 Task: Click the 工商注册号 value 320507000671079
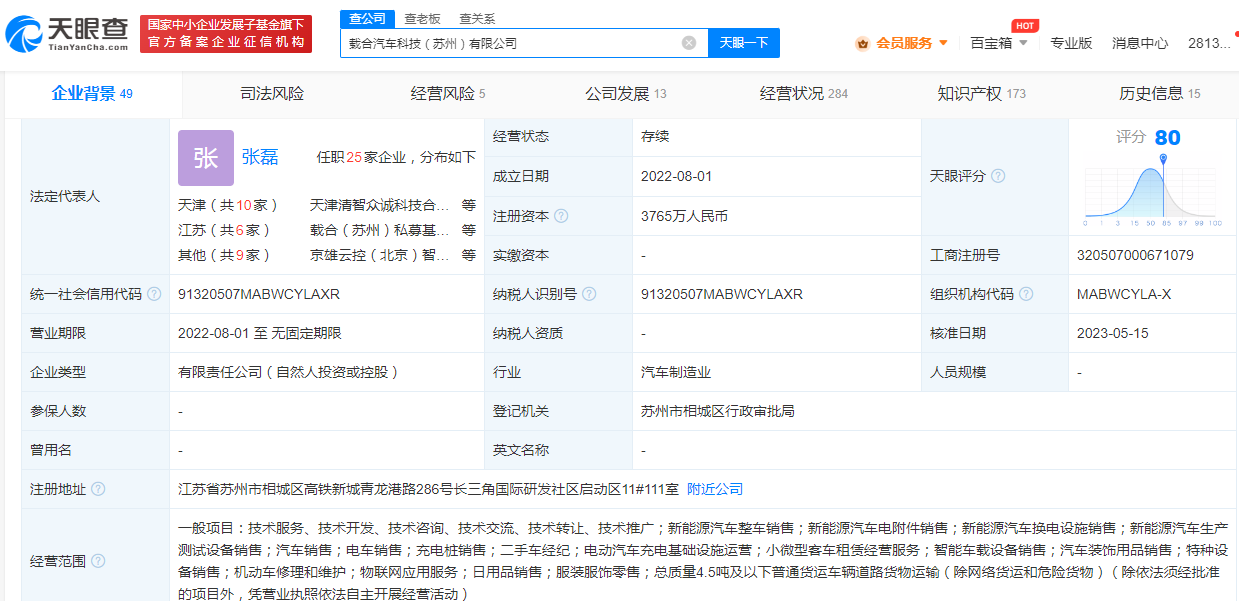click(x=1135, y=255)
